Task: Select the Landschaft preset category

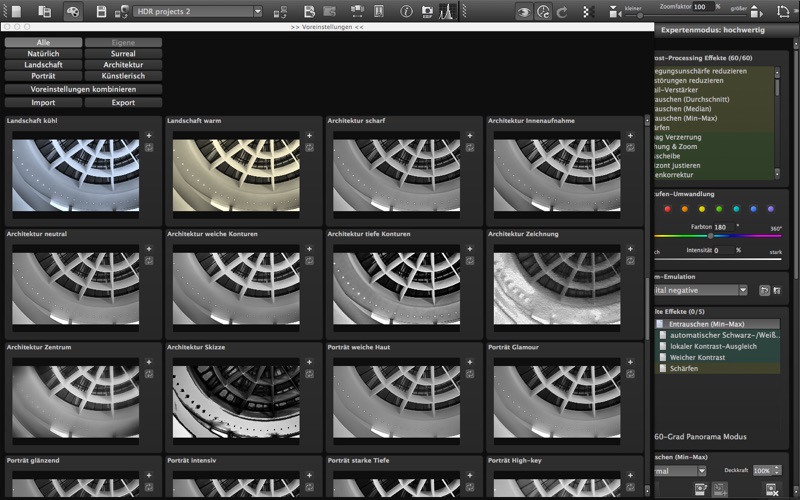Action: pos(43,65)
